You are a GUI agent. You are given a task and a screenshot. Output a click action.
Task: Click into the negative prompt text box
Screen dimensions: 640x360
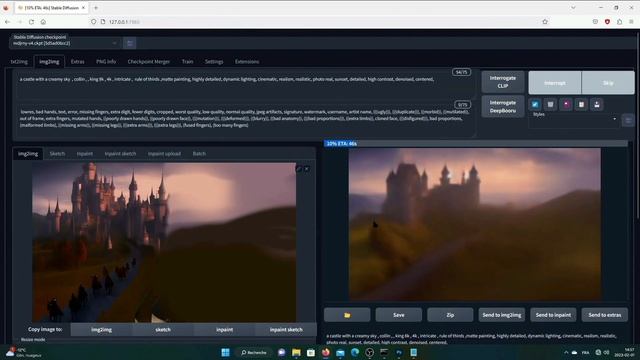tap(245, 119)
